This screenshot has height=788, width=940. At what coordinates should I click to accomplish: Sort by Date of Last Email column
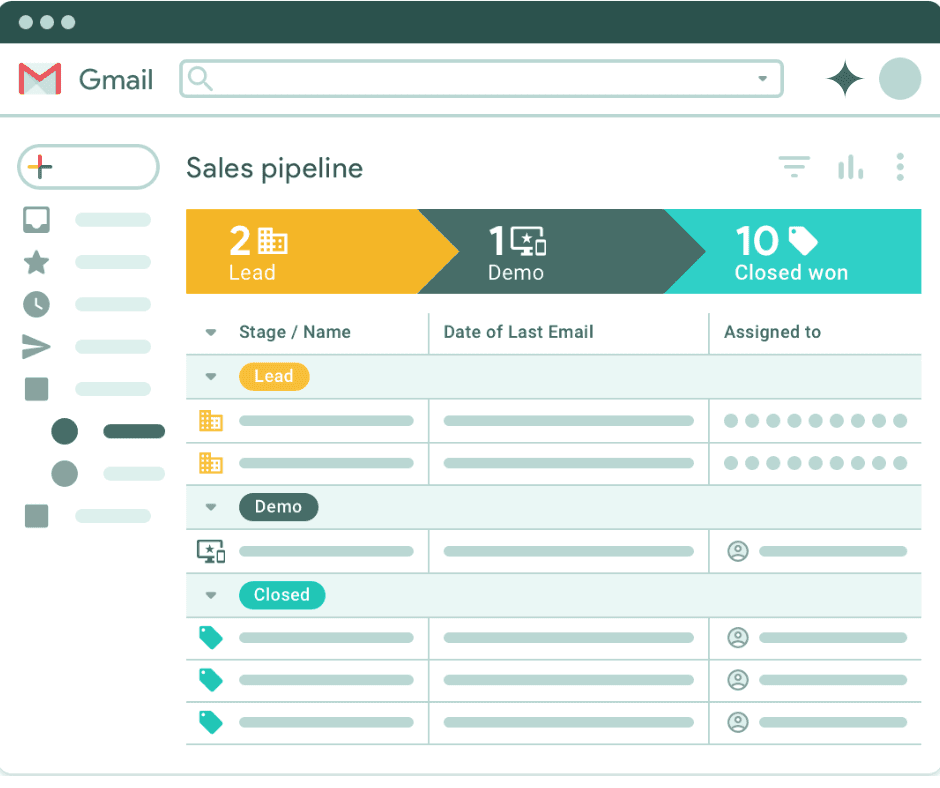click(519, 332)
